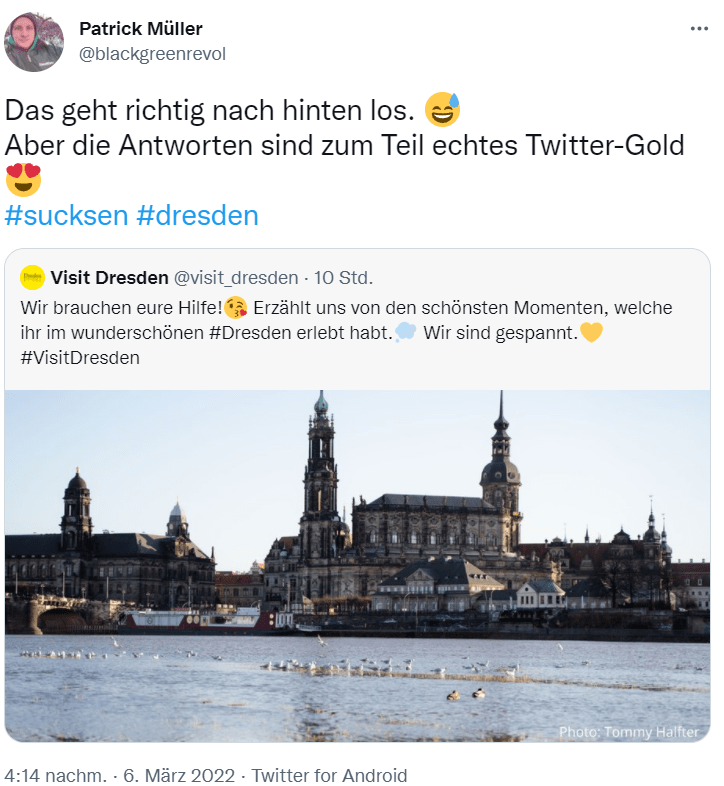Click the sweating smile emoji
This screenshot has height=786, width=724.
pos(442,109)
